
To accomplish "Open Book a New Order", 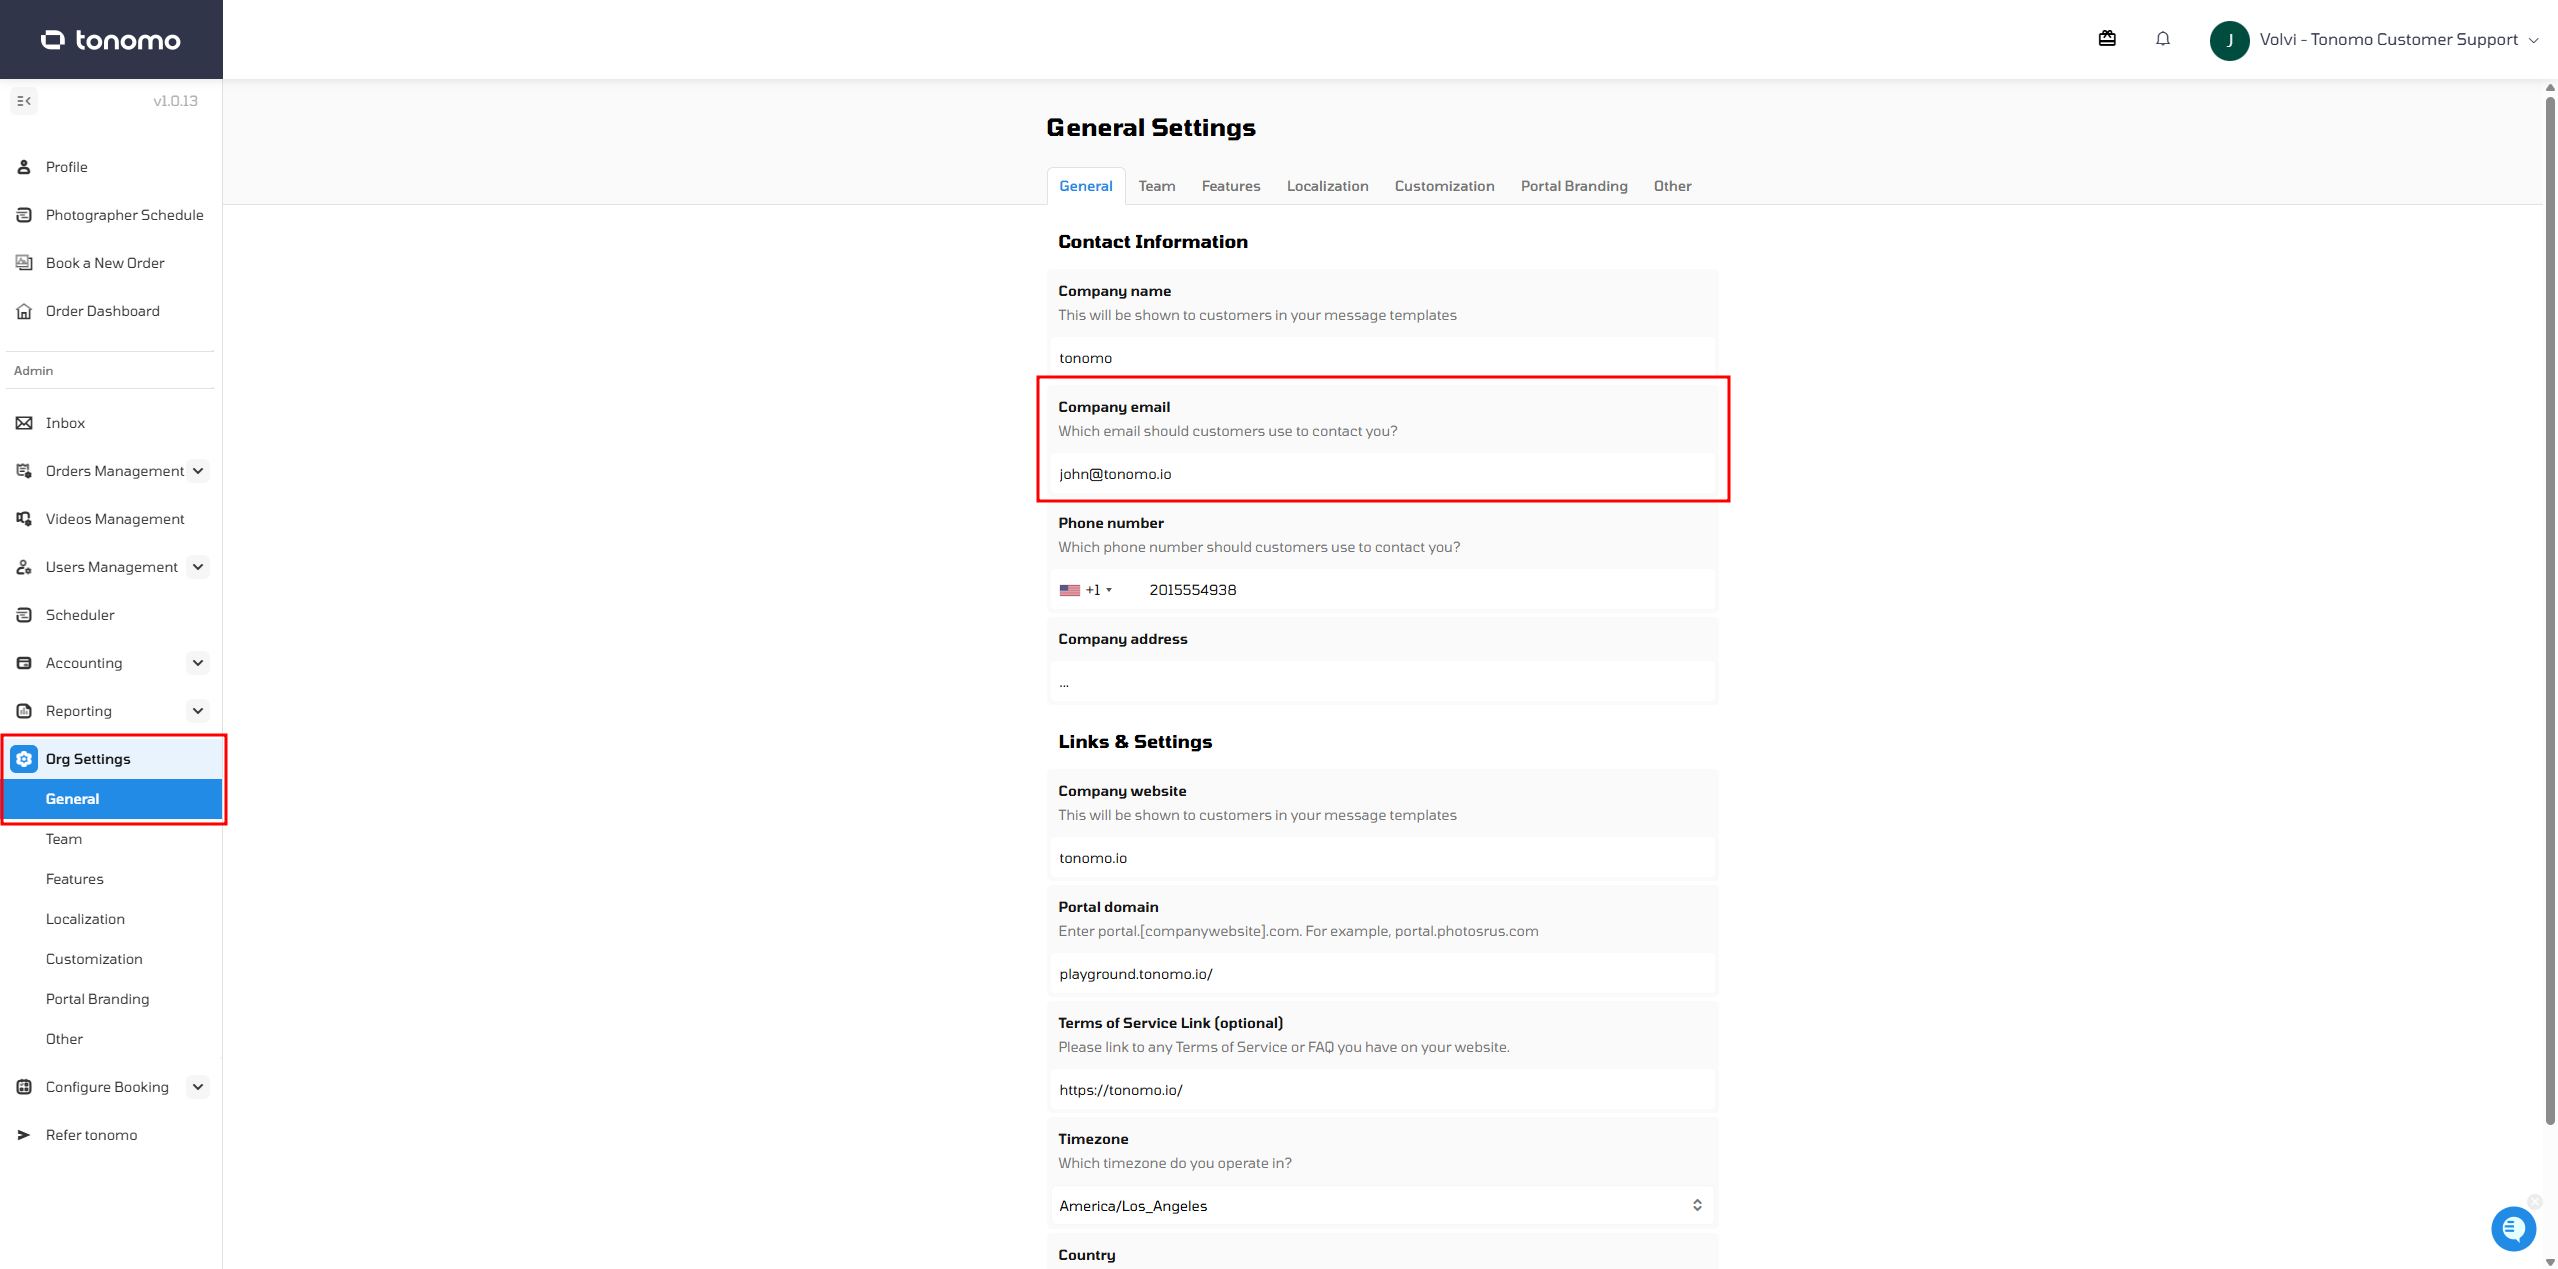I will (x=105, y=263).
